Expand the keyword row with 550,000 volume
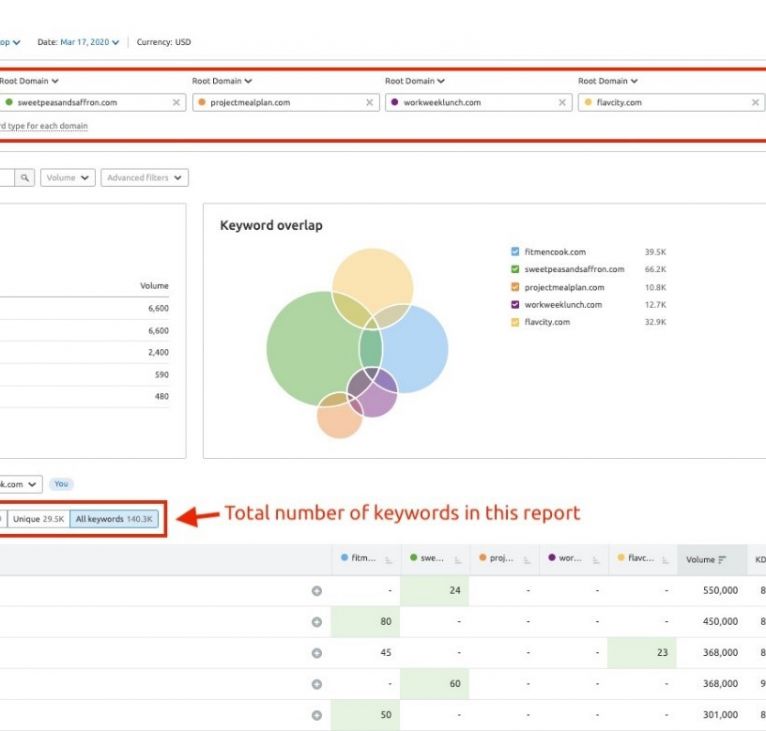The image size is (766, 731). [x=317, y=591]
